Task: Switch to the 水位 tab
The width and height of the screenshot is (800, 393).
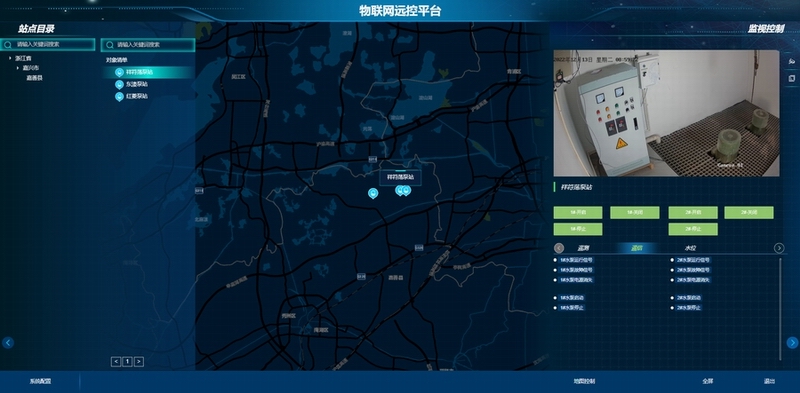Action: coord(690,248)
